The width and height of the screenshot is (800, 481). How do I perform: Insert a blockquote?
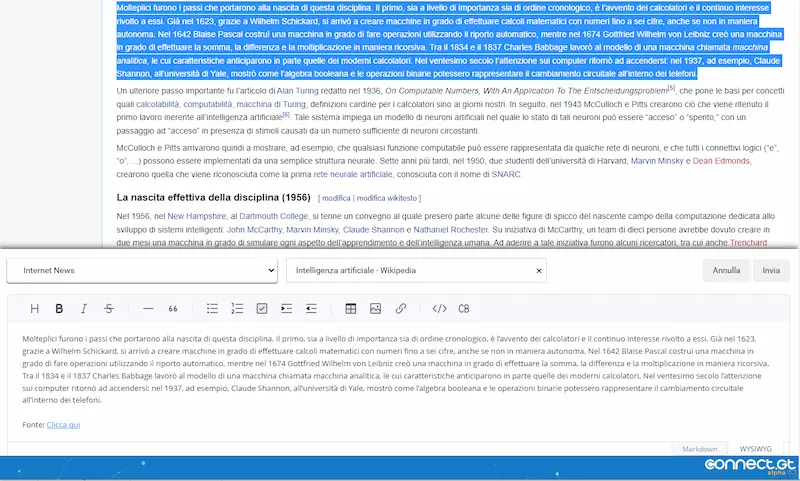[173, 309]
